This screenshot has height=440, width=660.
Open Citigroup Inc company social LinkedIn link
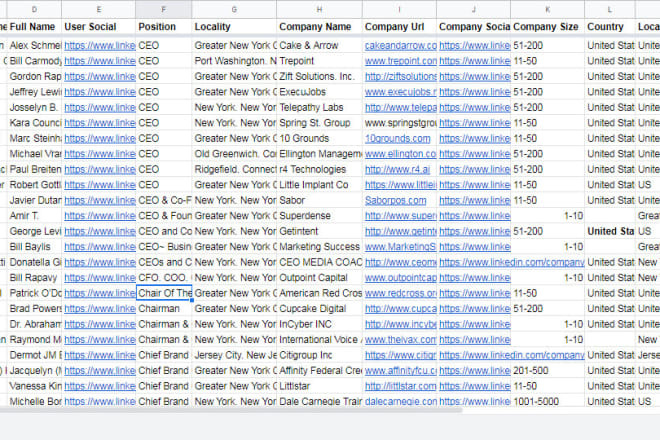pos(511,355)
